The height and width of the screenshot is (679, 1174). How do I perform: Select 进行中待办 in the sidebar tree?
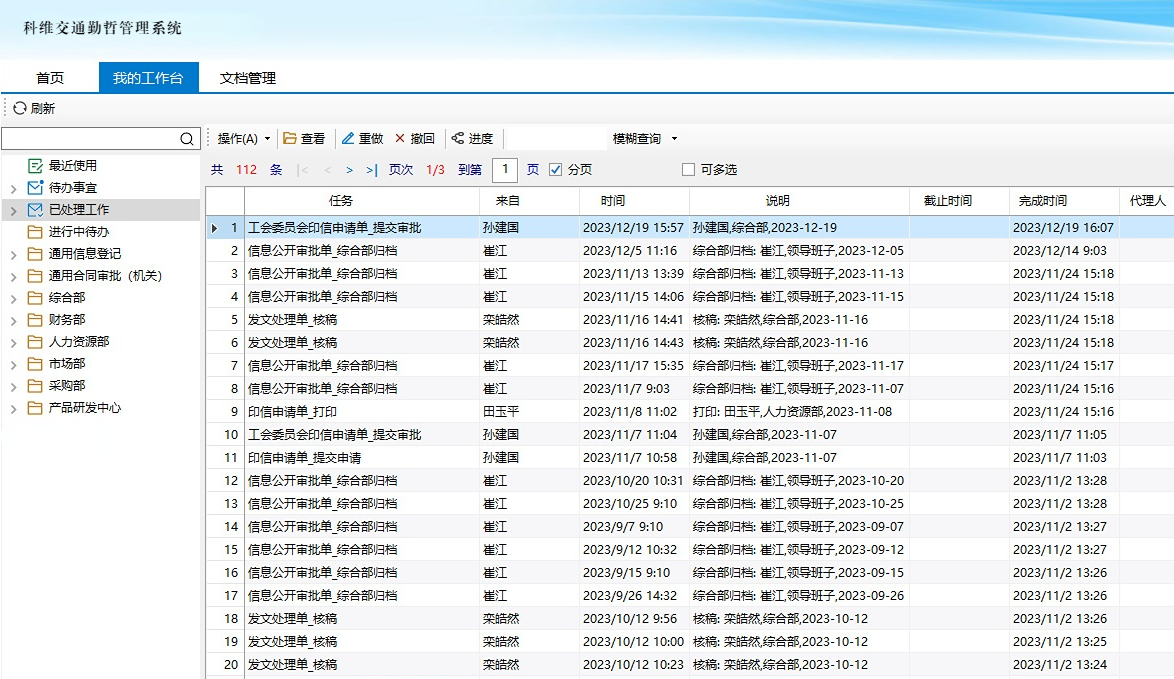(x=79, y=232)
